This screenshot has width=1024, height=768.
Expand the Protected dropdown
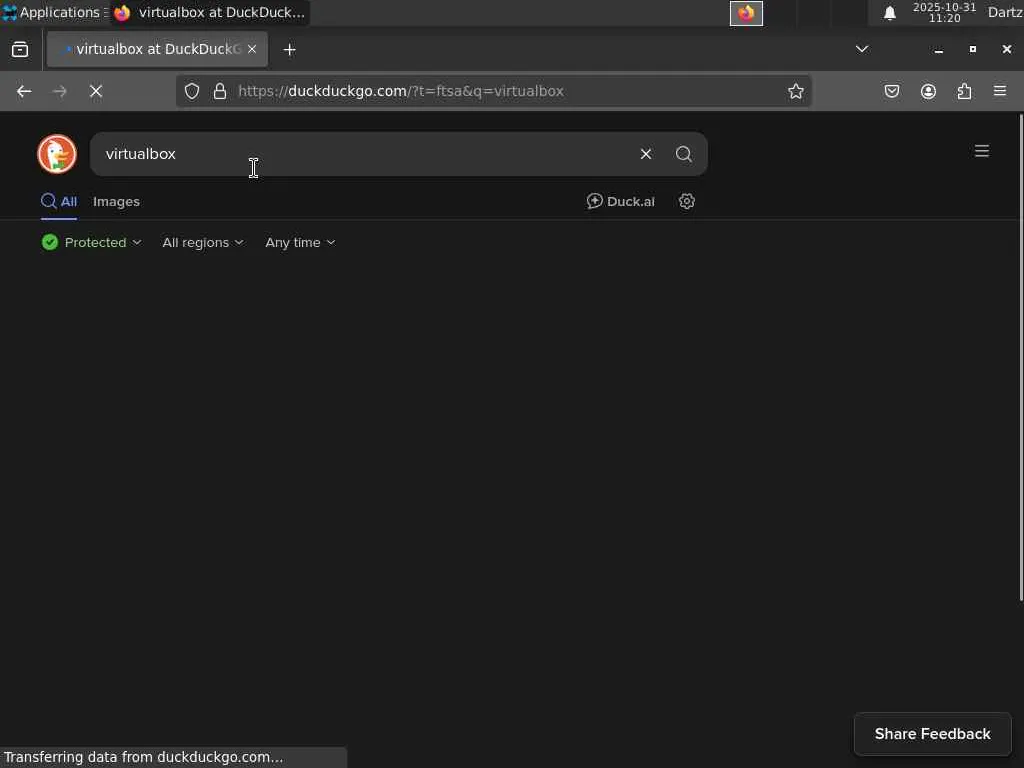[x=91, y=242]
